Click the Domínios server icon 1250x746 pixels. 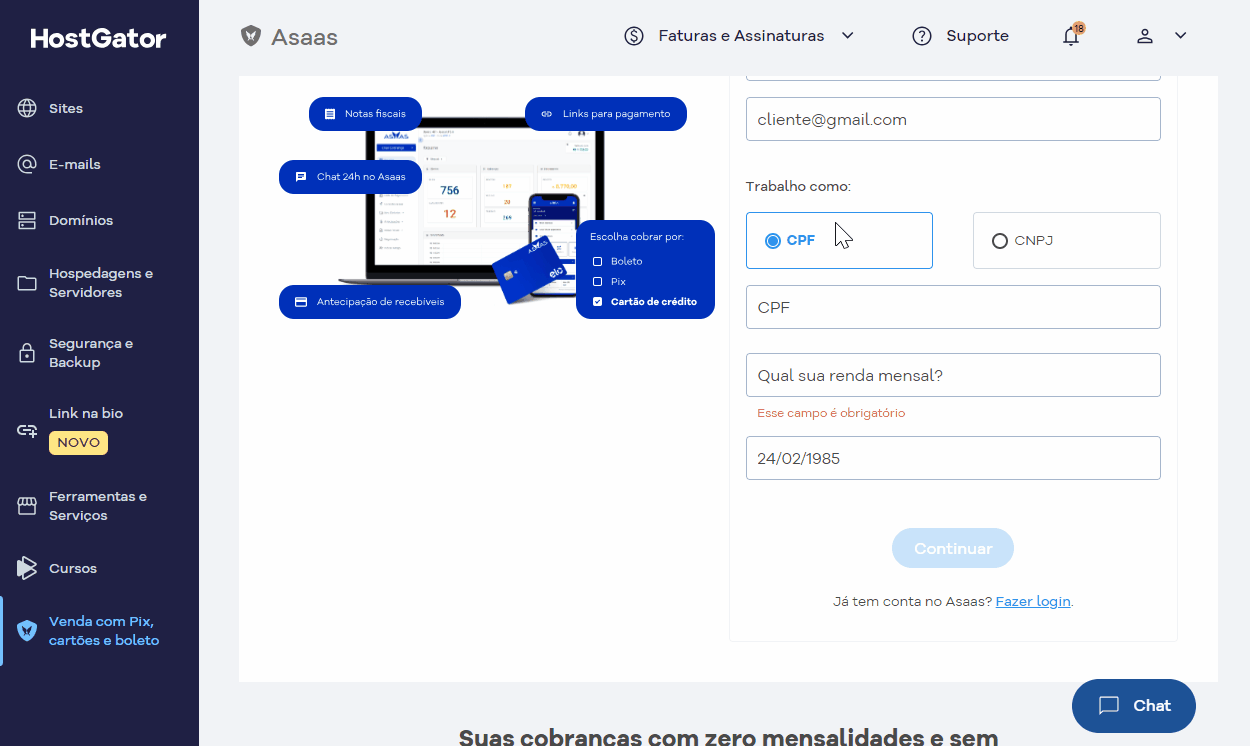[27, 220]
